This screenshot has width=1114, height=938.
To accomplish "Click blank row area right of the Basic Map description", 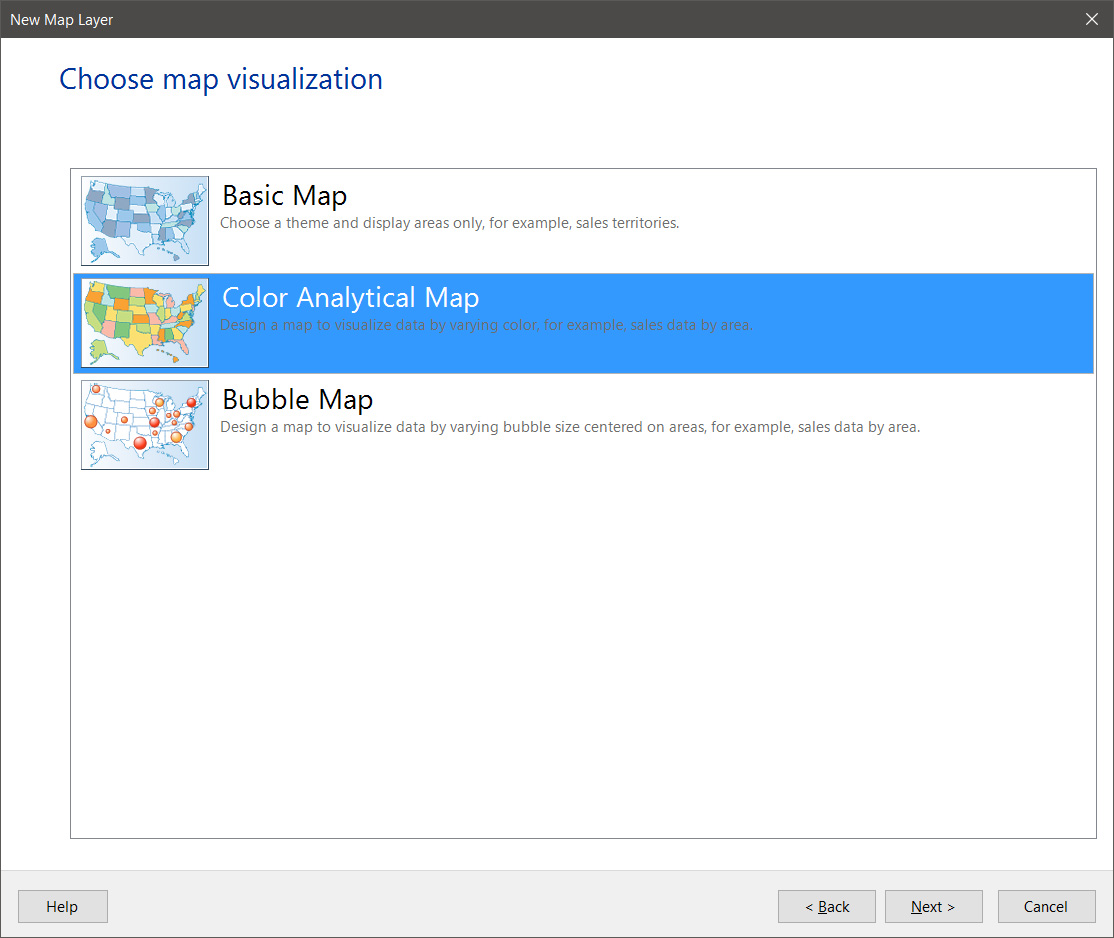I will (900, 222).
